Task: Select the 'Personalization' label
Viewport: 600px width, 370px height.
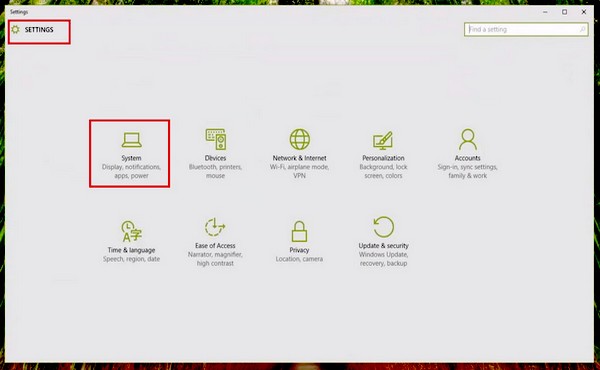Action: click(x=383, y=158)
